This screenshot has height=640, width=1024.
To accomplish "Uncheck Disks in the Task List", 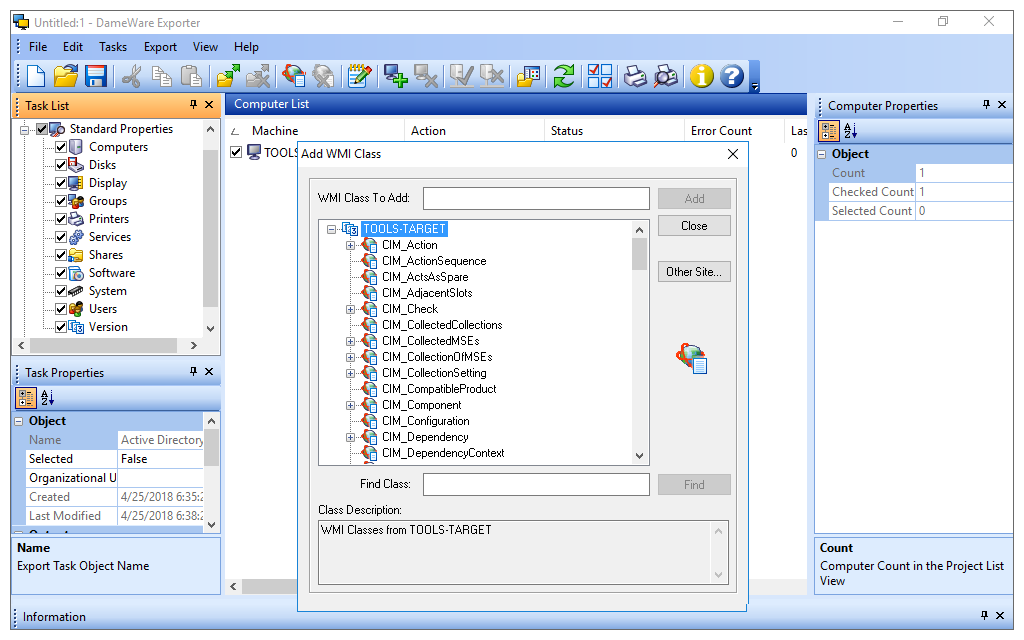I will [x=61, y=164].
